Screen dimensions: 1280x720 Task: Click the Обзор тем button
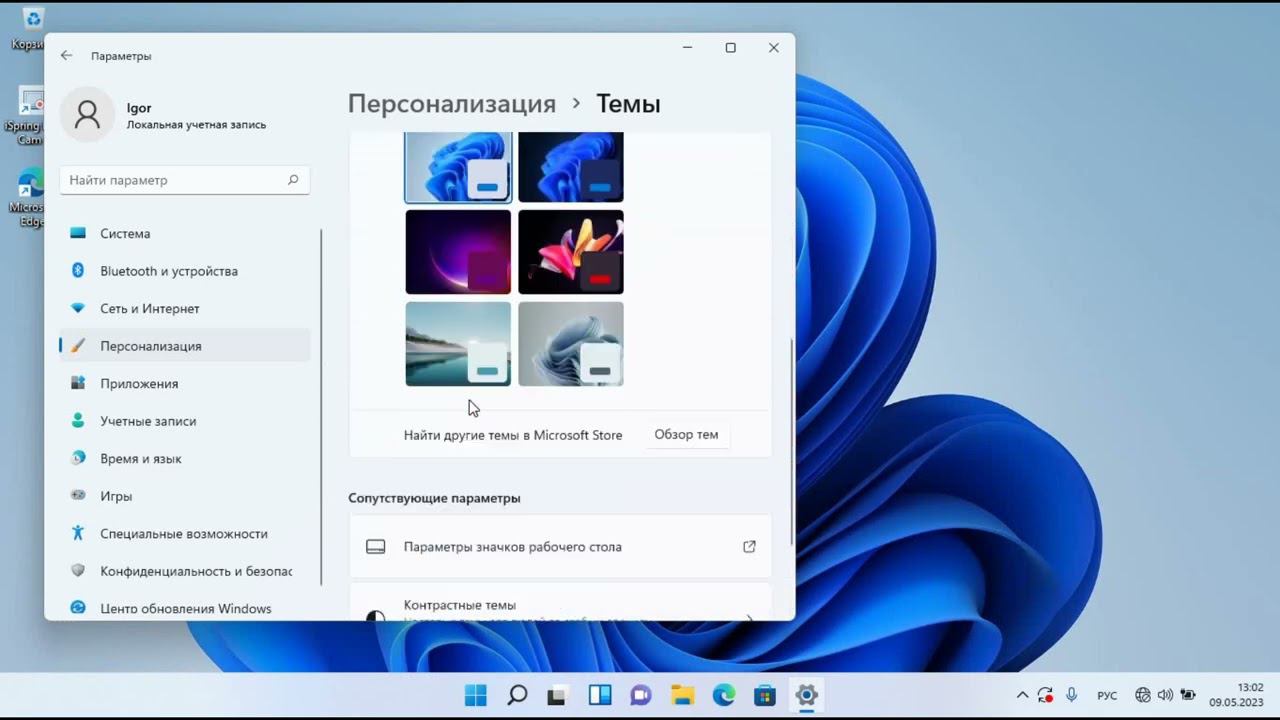[x=686, y=435]
